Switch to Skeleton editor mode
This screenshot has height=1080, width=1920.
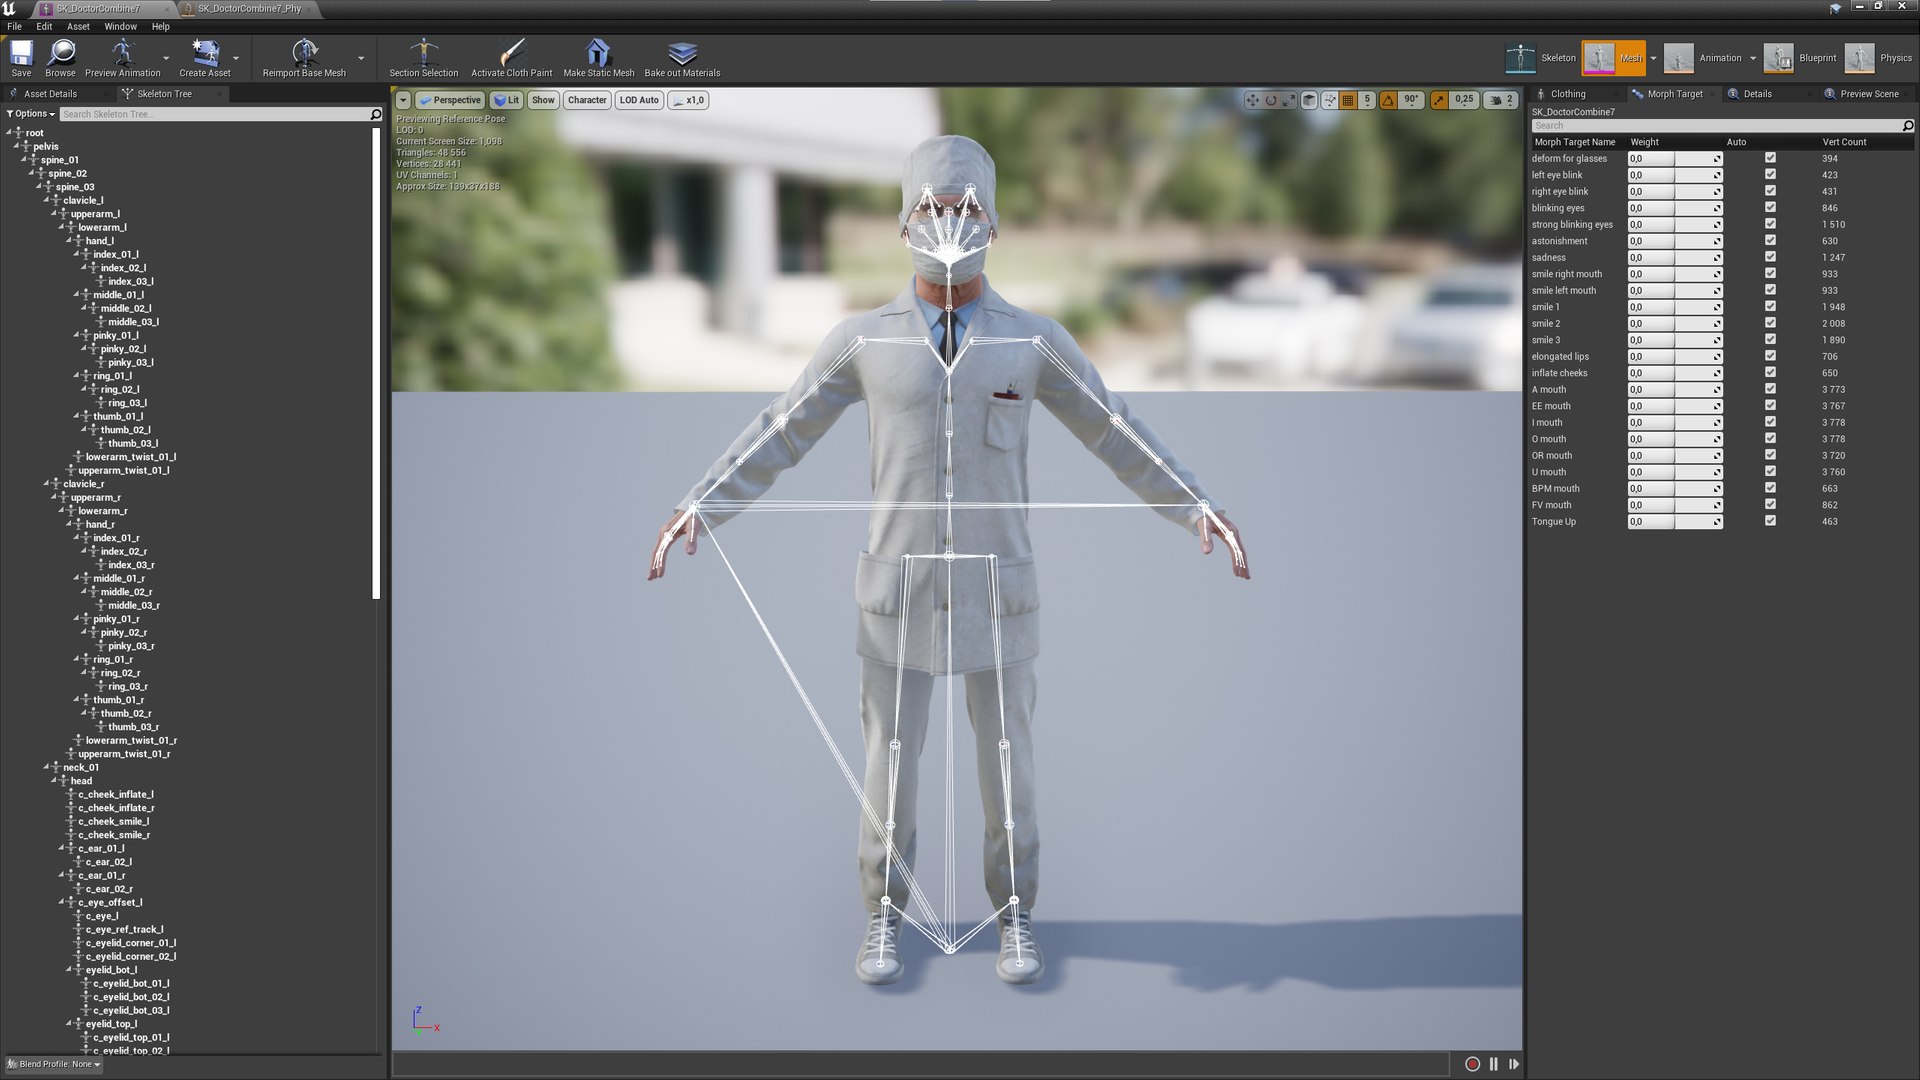(1541, 58)
